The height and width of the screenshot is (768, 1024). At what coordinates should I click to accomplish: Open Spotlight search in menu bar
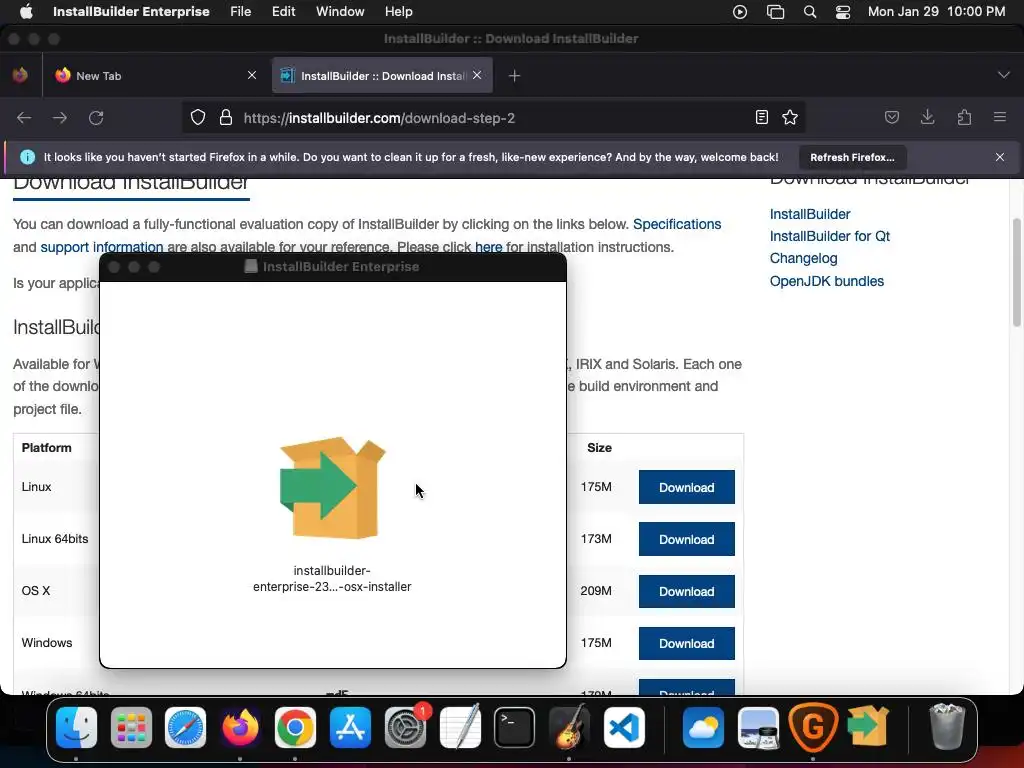(x=810, y=11)
